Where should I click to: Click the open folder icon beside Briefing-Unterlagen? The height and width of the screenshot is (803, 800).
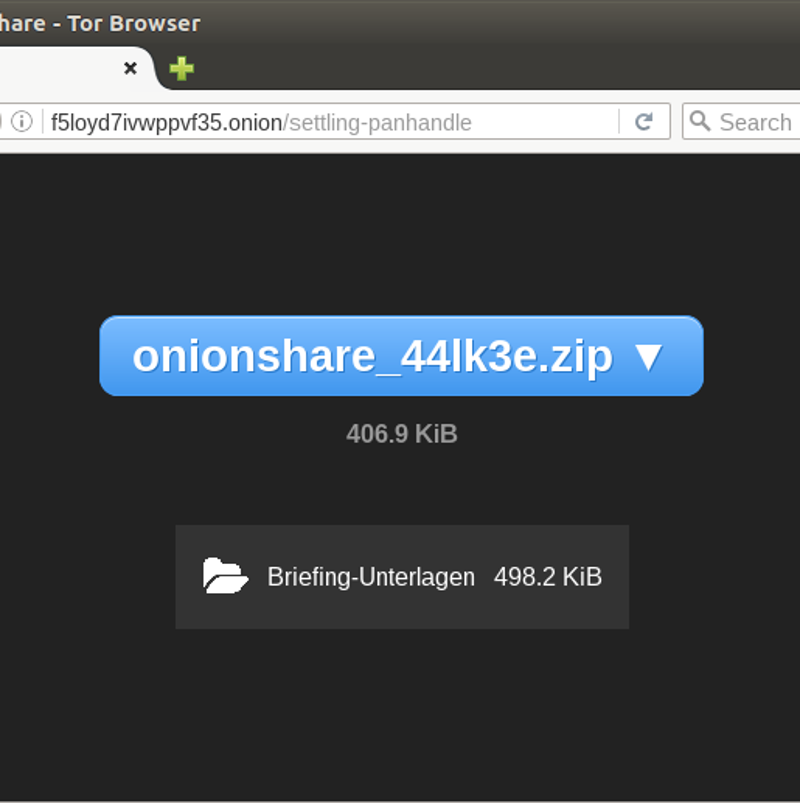[x=225, y=576]
